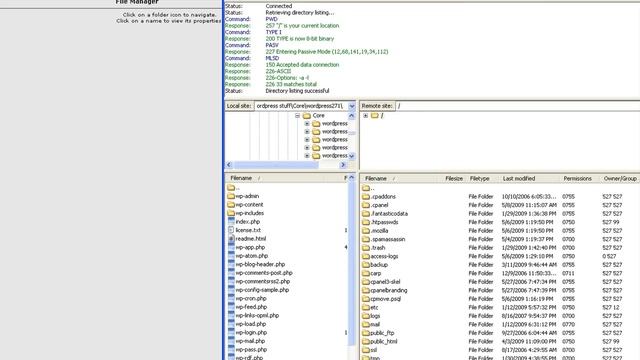Click the local tree scroll right arrow
The image size is (640, 360).
point(343,165)
